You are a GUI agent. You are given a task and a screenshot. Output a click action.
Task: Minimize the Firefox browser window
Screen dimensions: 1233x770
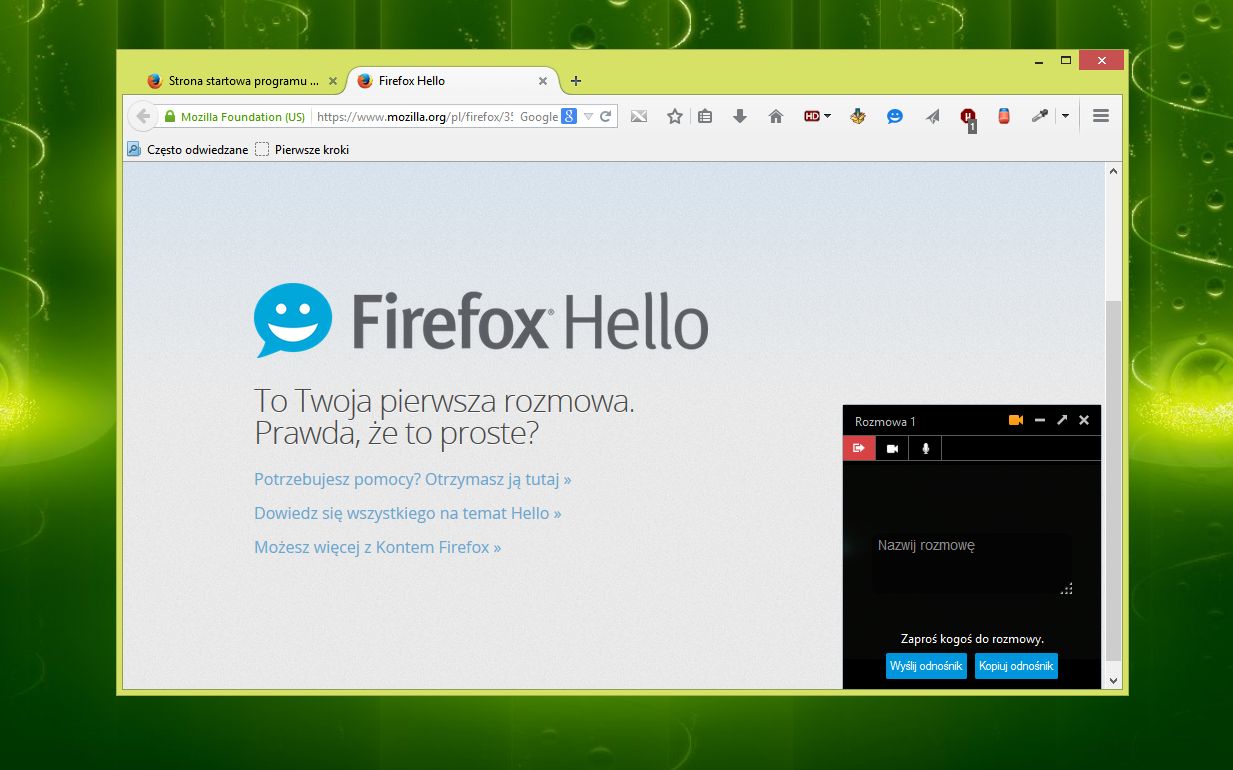pos(1040,60)
